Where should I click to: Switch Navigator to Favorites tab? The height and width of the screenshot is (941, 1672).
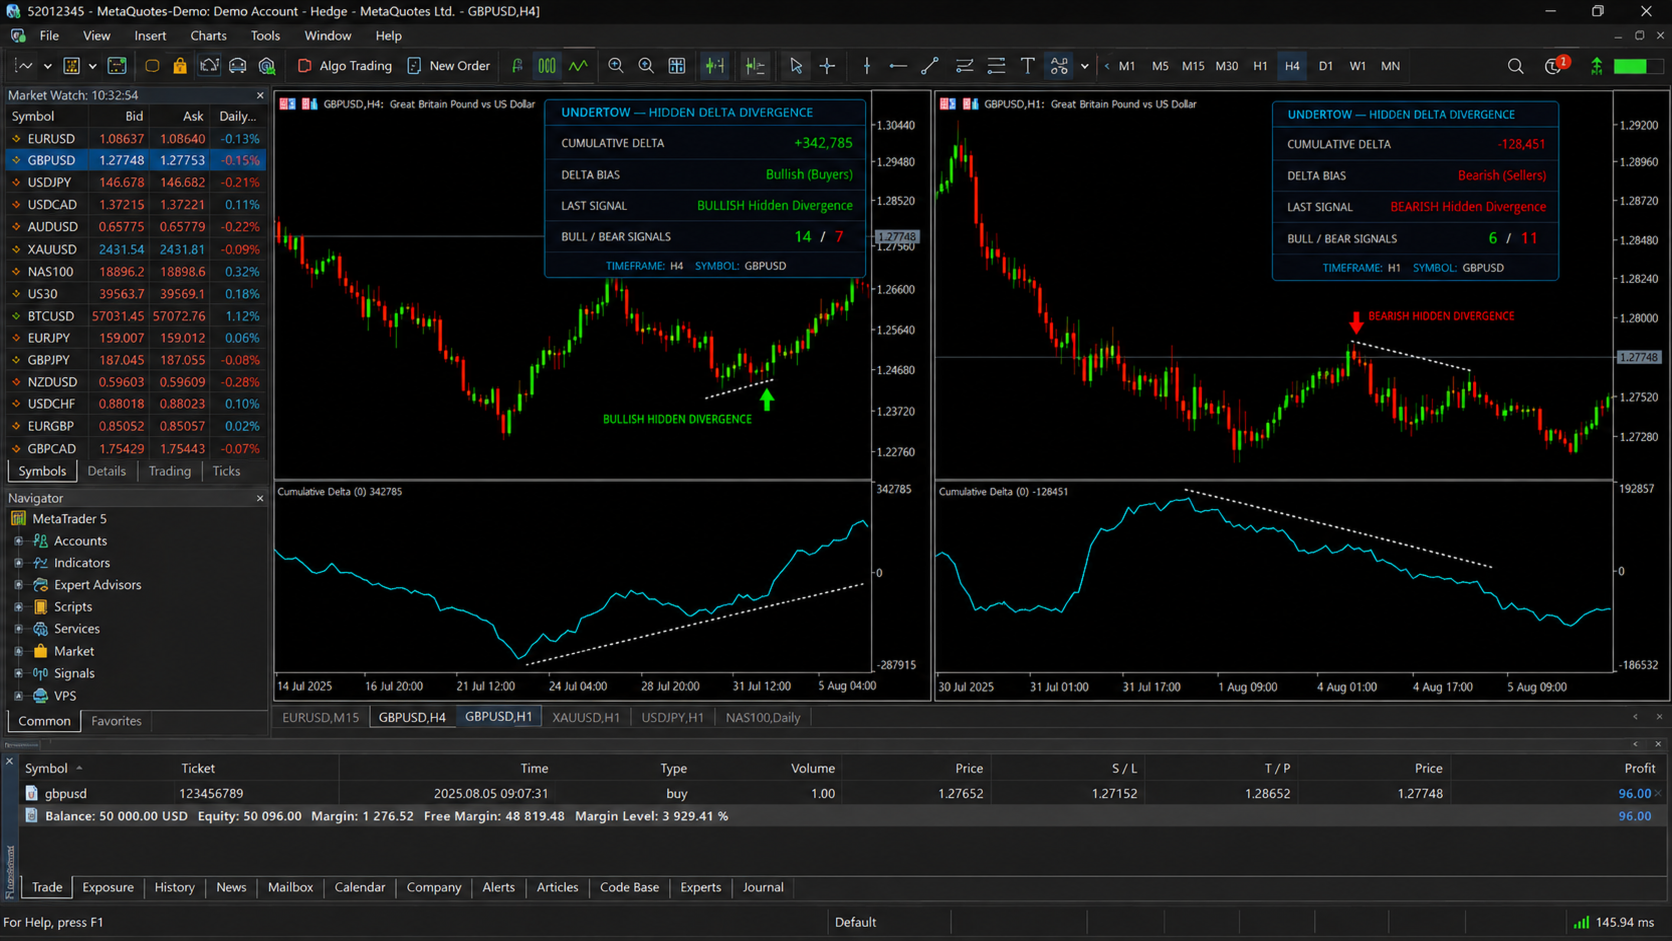(x=116, y=721)
